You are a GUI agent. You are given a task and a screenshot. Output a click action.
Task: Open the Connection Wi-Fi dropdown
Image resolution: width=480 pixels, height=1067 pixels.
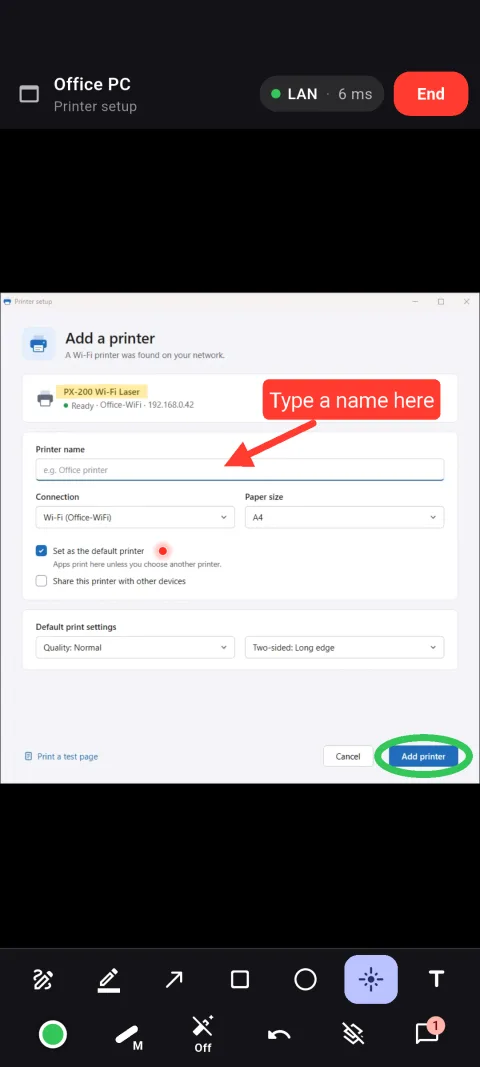pos(135,517)
